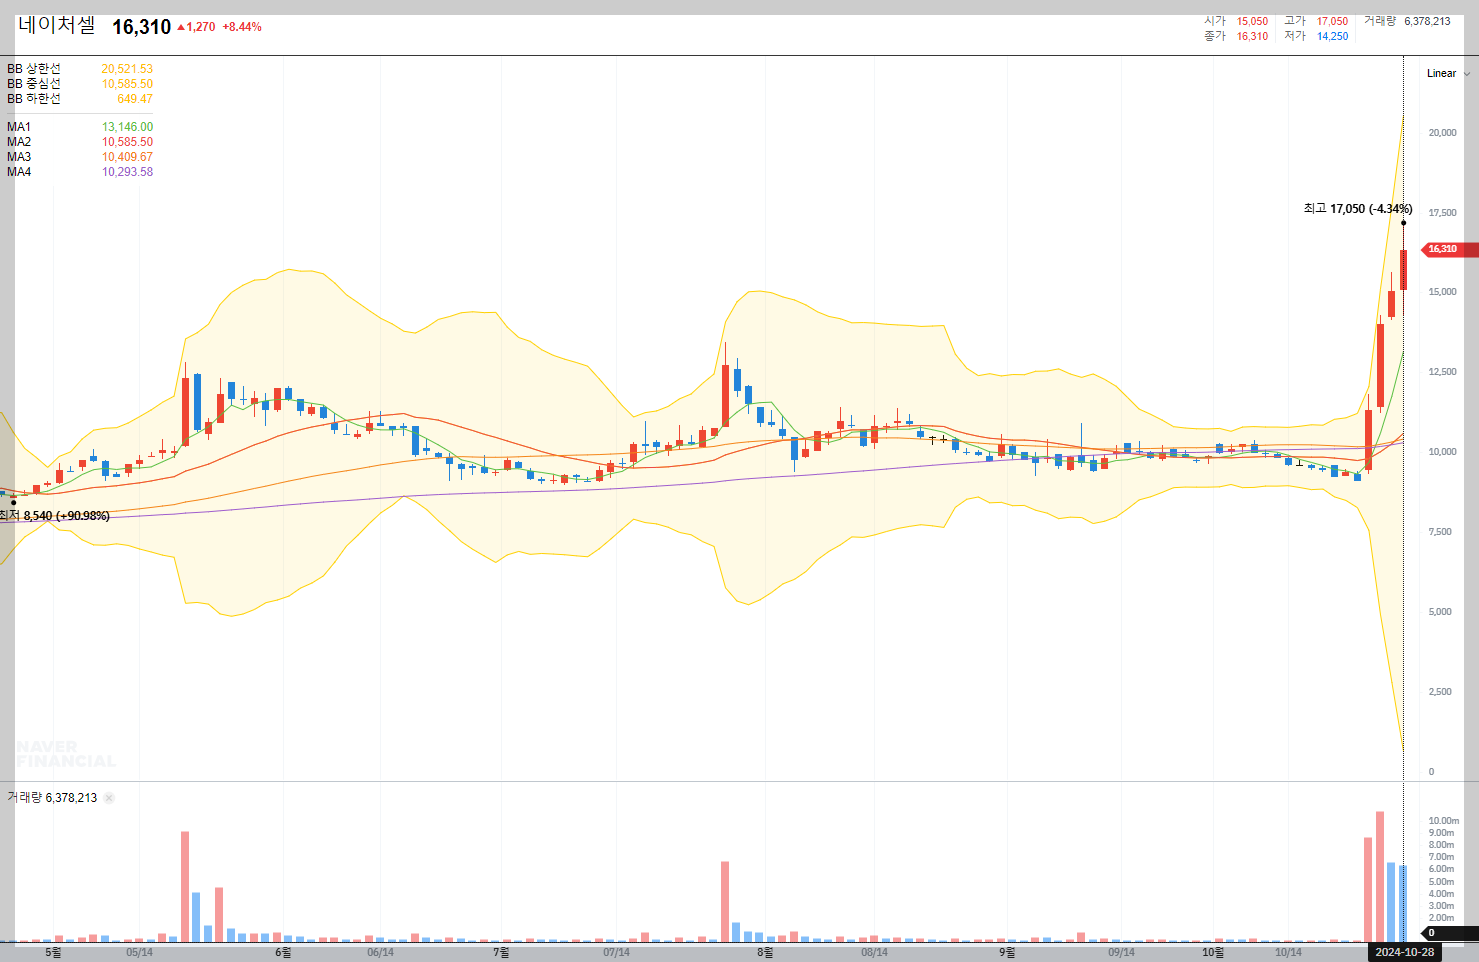The width and height of the screenshot is (1479, 962).
Task: Click the 5.00m volume axis label
Action: click(1441, 882)
